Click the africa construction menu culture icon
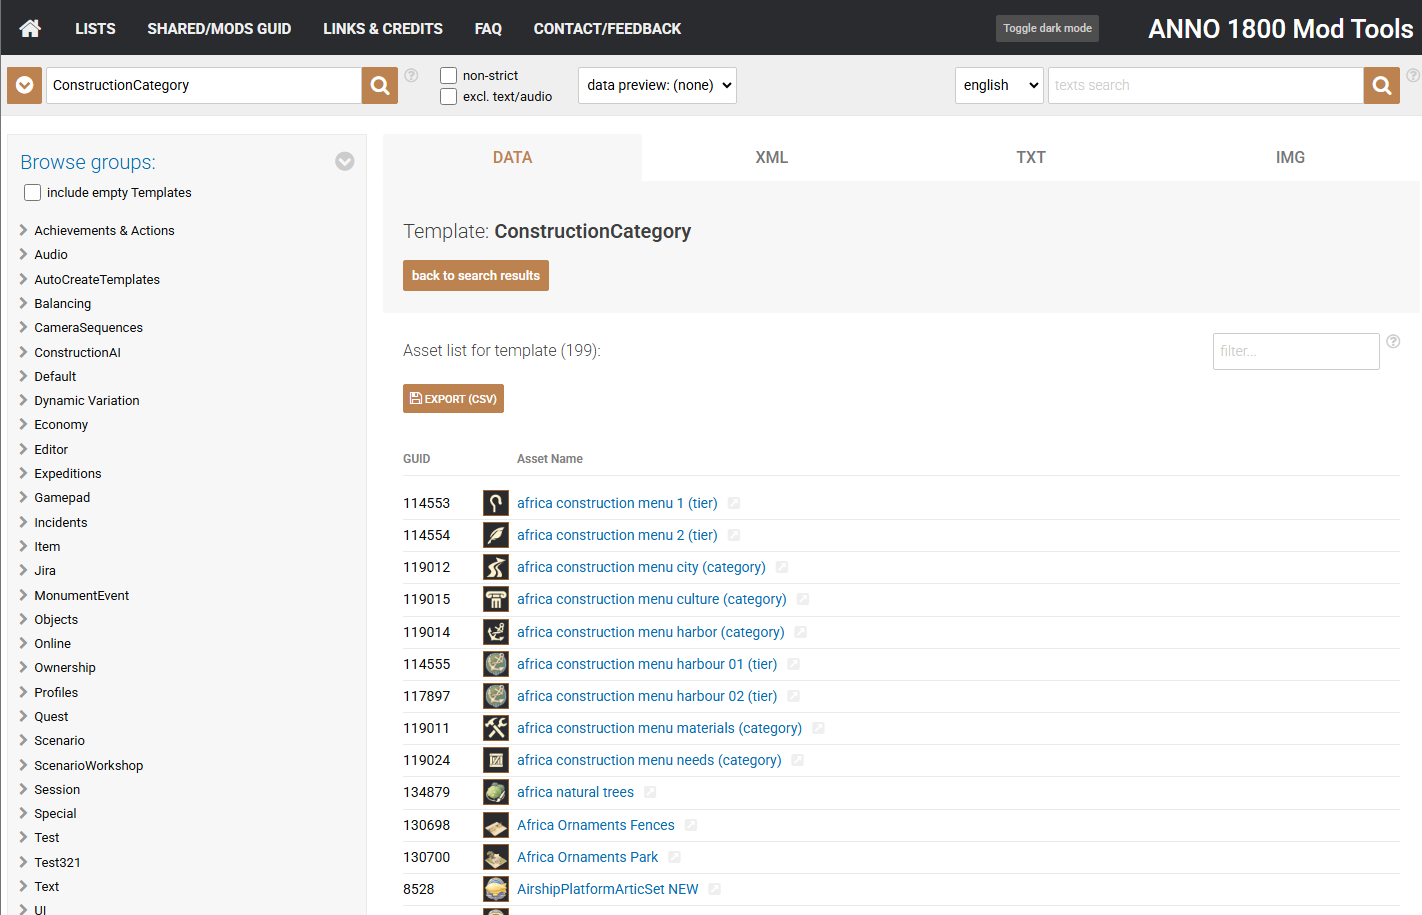 coord(495,600)
